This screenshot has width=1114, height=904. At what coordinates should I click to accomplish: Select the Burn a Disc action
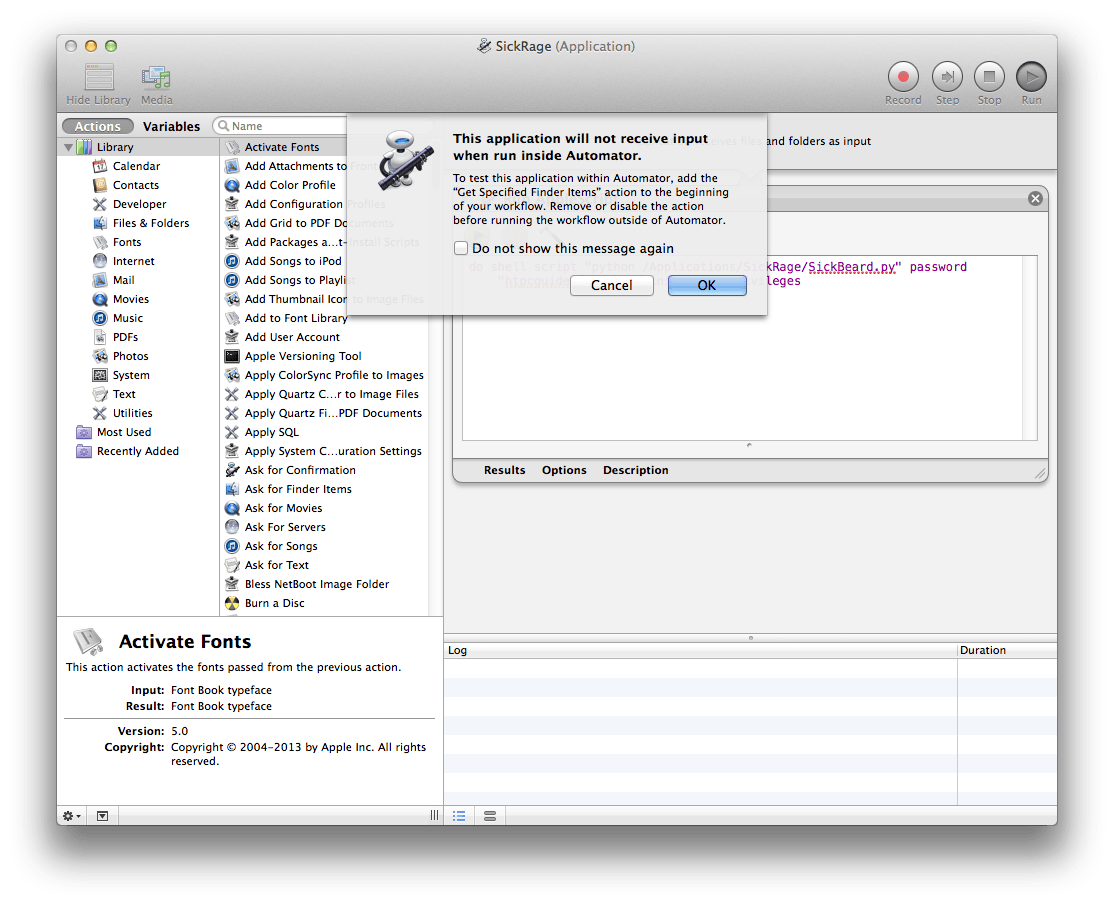(274, 603)
